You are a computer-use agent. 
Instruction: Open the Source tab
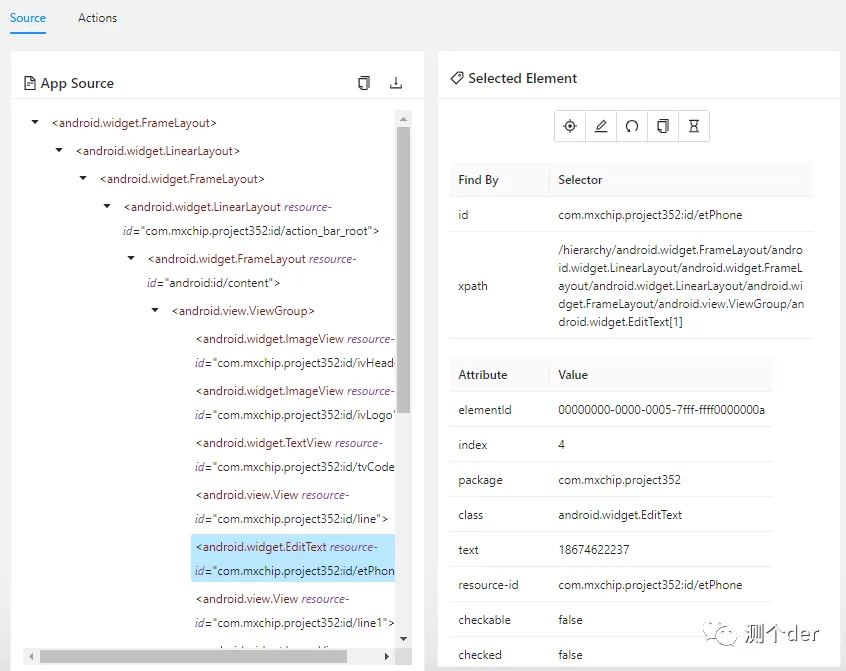point(28,18)
